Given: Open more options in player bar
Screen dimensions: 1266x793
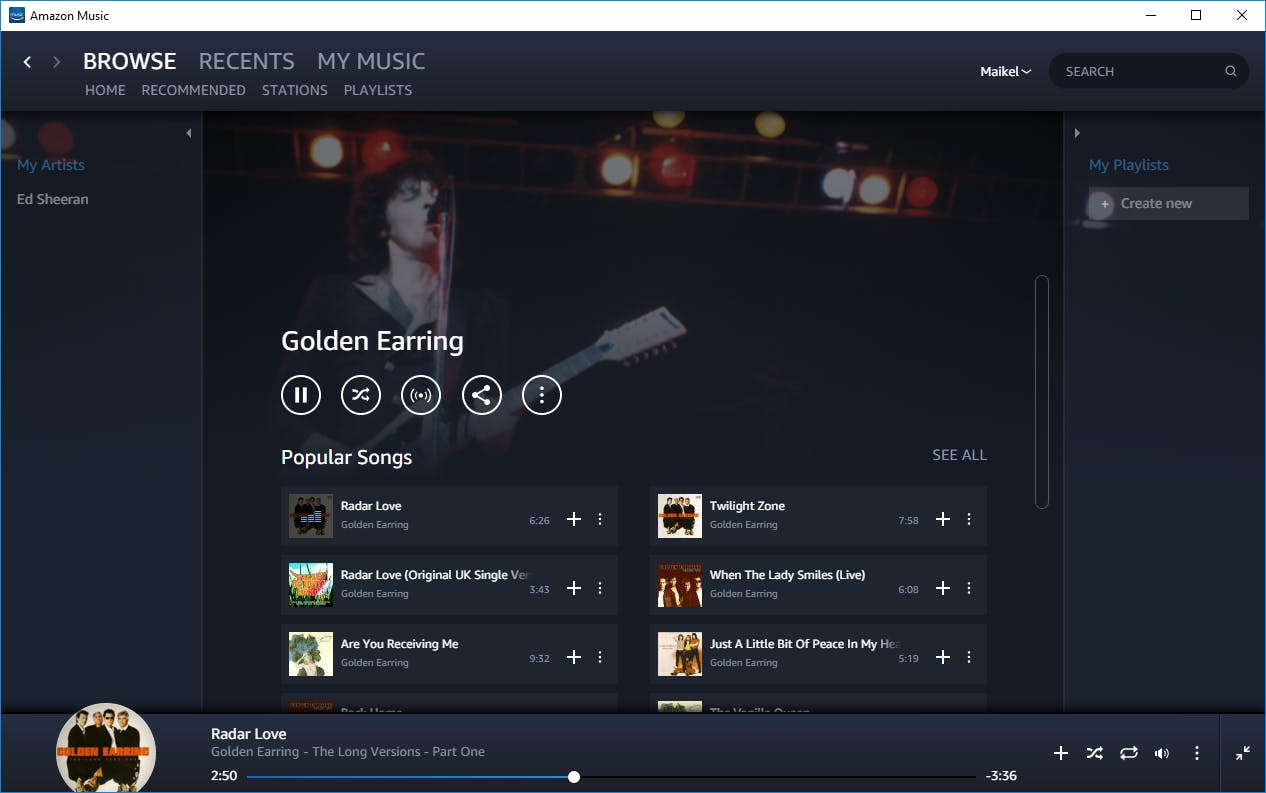Looking at the screenshot, I should click(x=1197, y=753).
